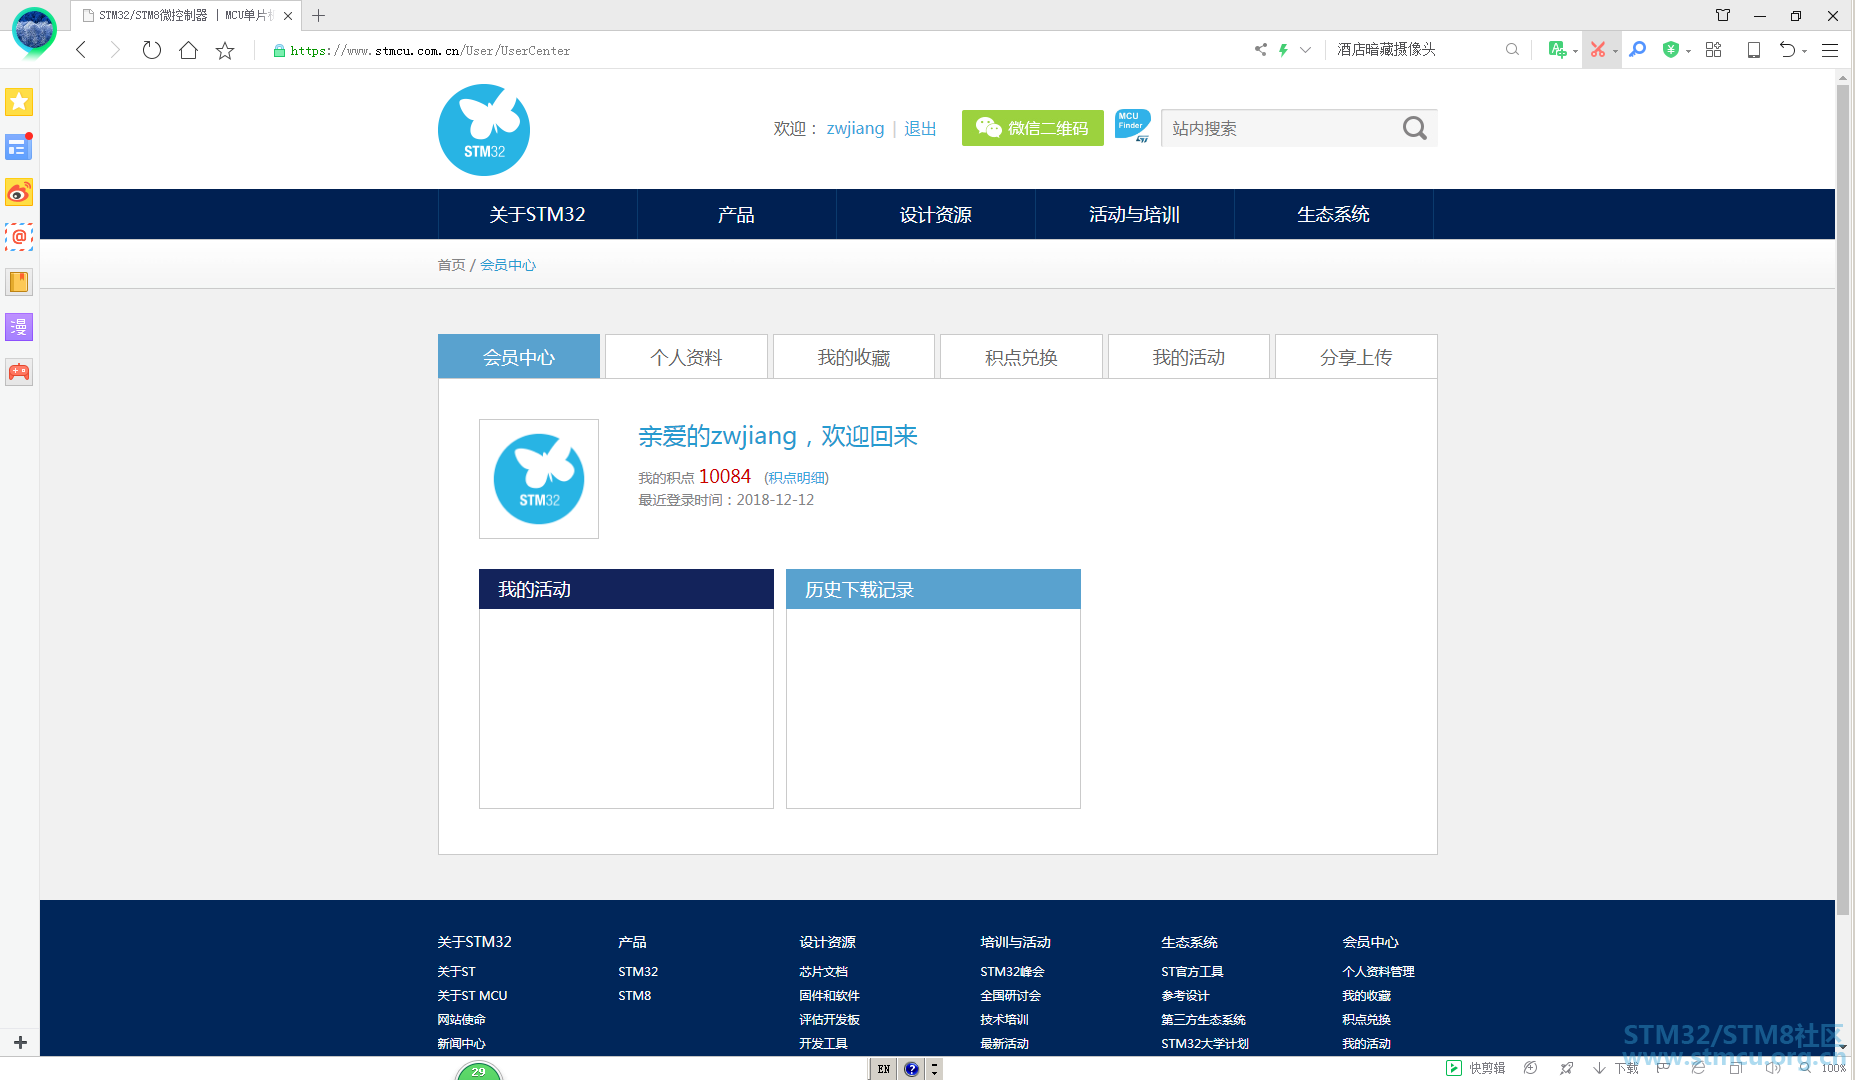The image size is (1855, 1080).
Task: Open the Weibo sidebar icon
Action: click(19, 192)
